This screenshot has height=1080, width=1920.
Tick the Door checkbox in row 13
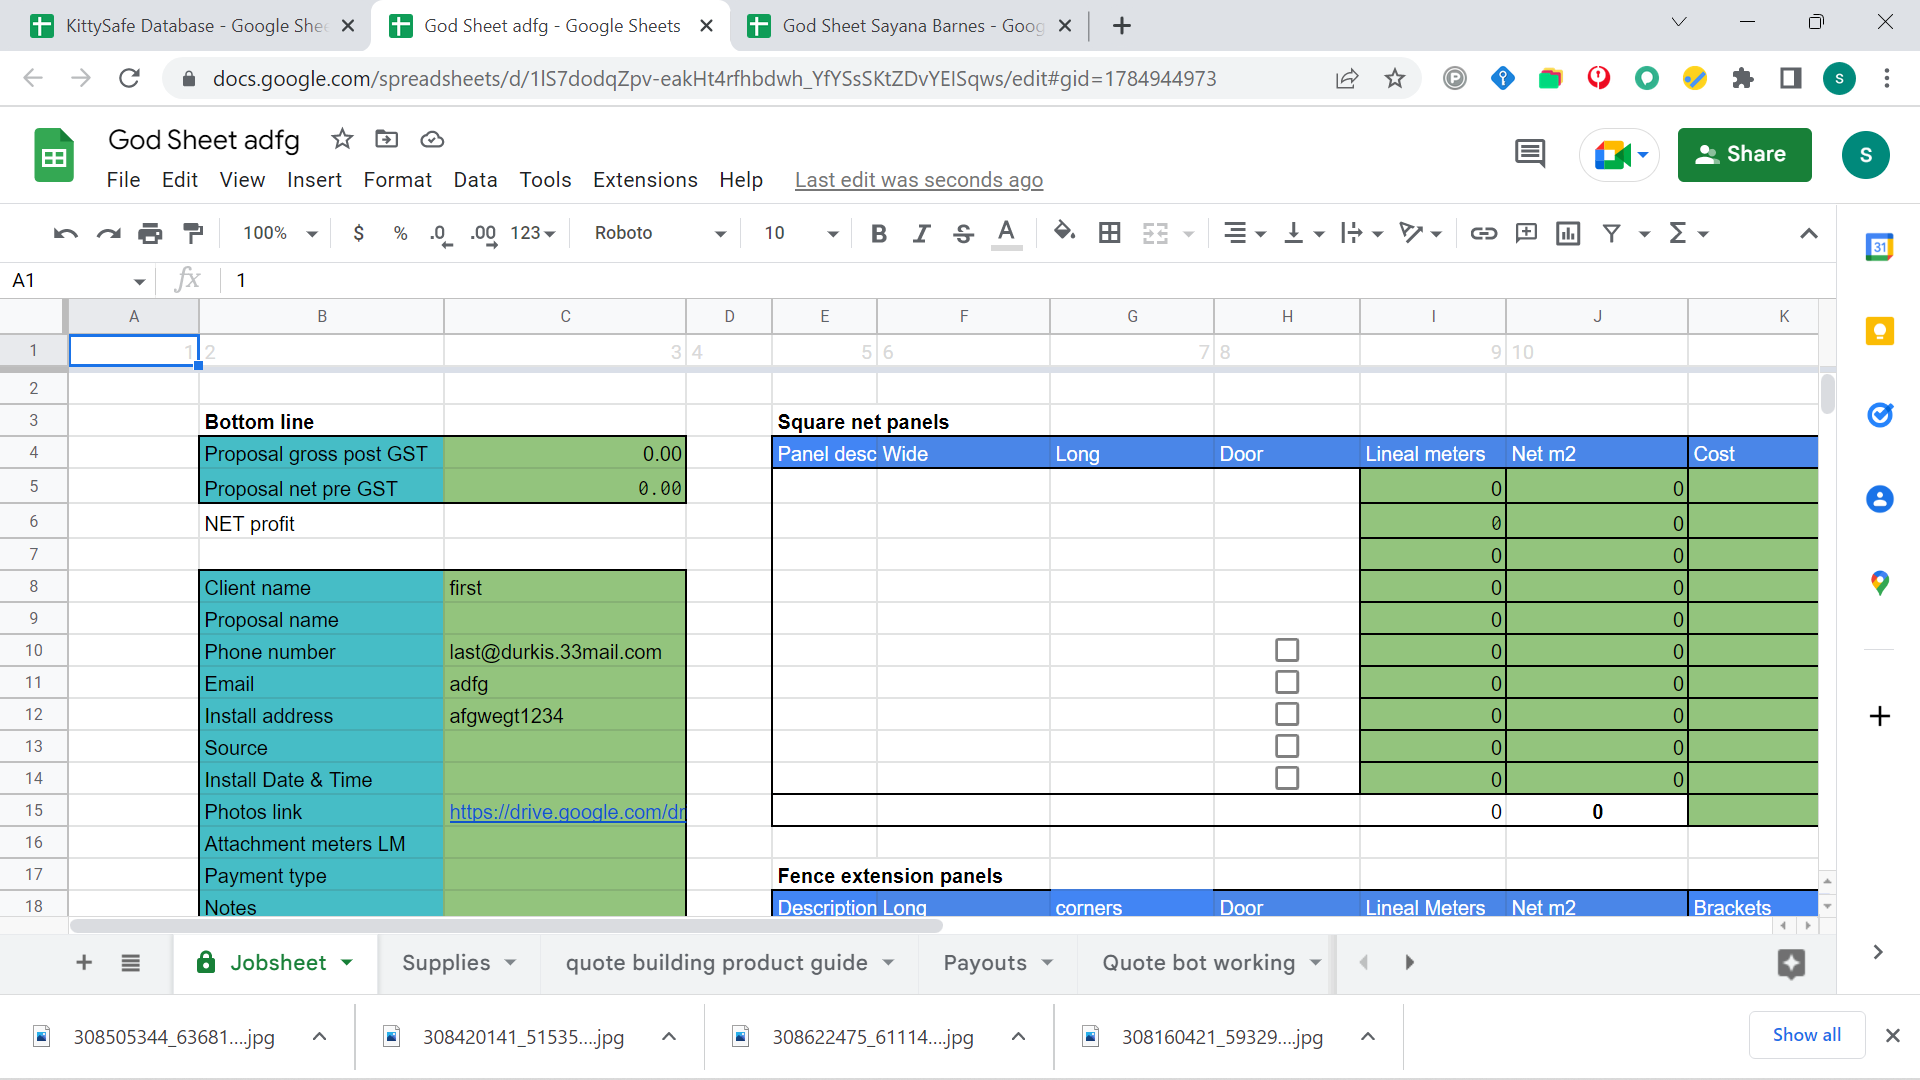[x=1287, y=746]
